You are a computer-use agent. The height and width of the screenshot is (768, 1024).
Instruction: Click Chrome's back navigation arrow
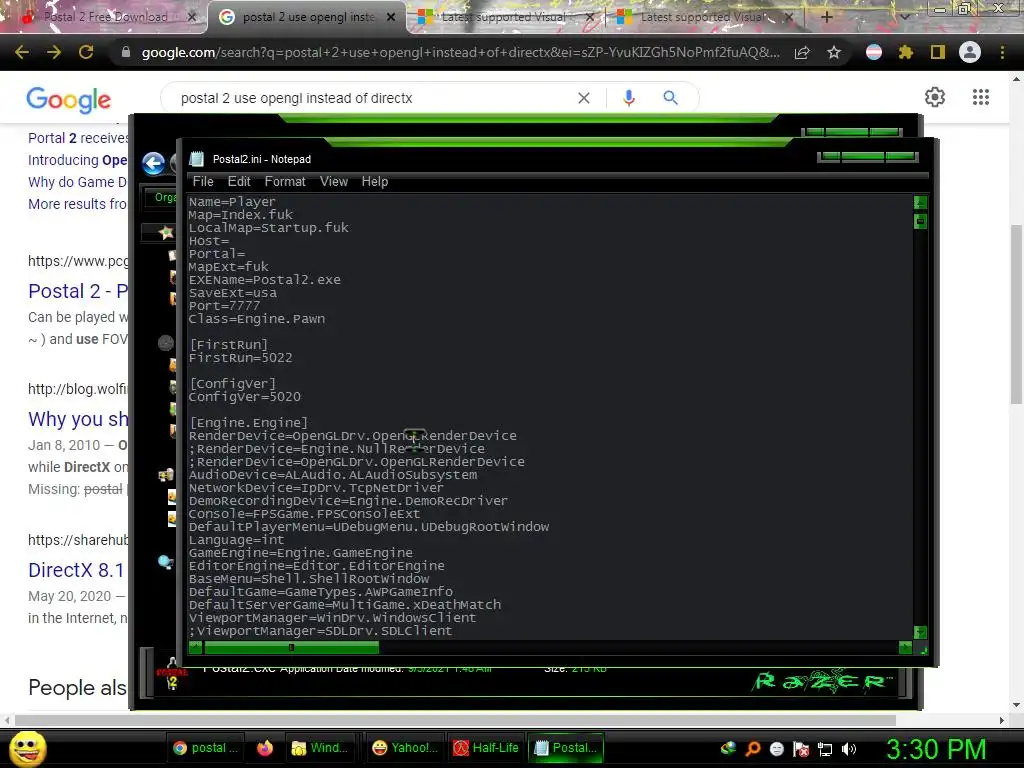click(x=22, y=52)
